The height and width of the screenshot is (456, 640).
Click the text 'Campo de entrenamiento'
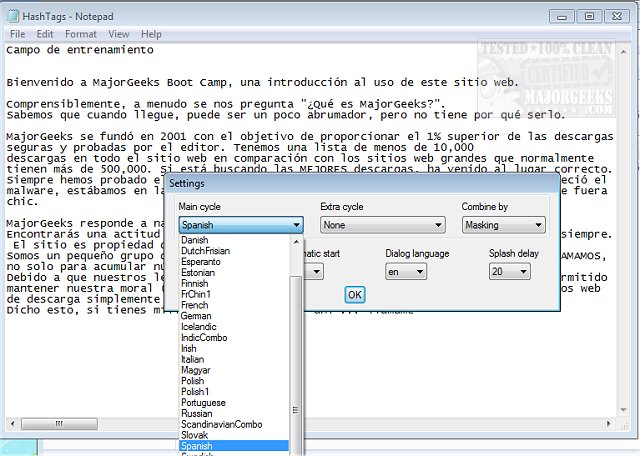[x=80, y=50]
